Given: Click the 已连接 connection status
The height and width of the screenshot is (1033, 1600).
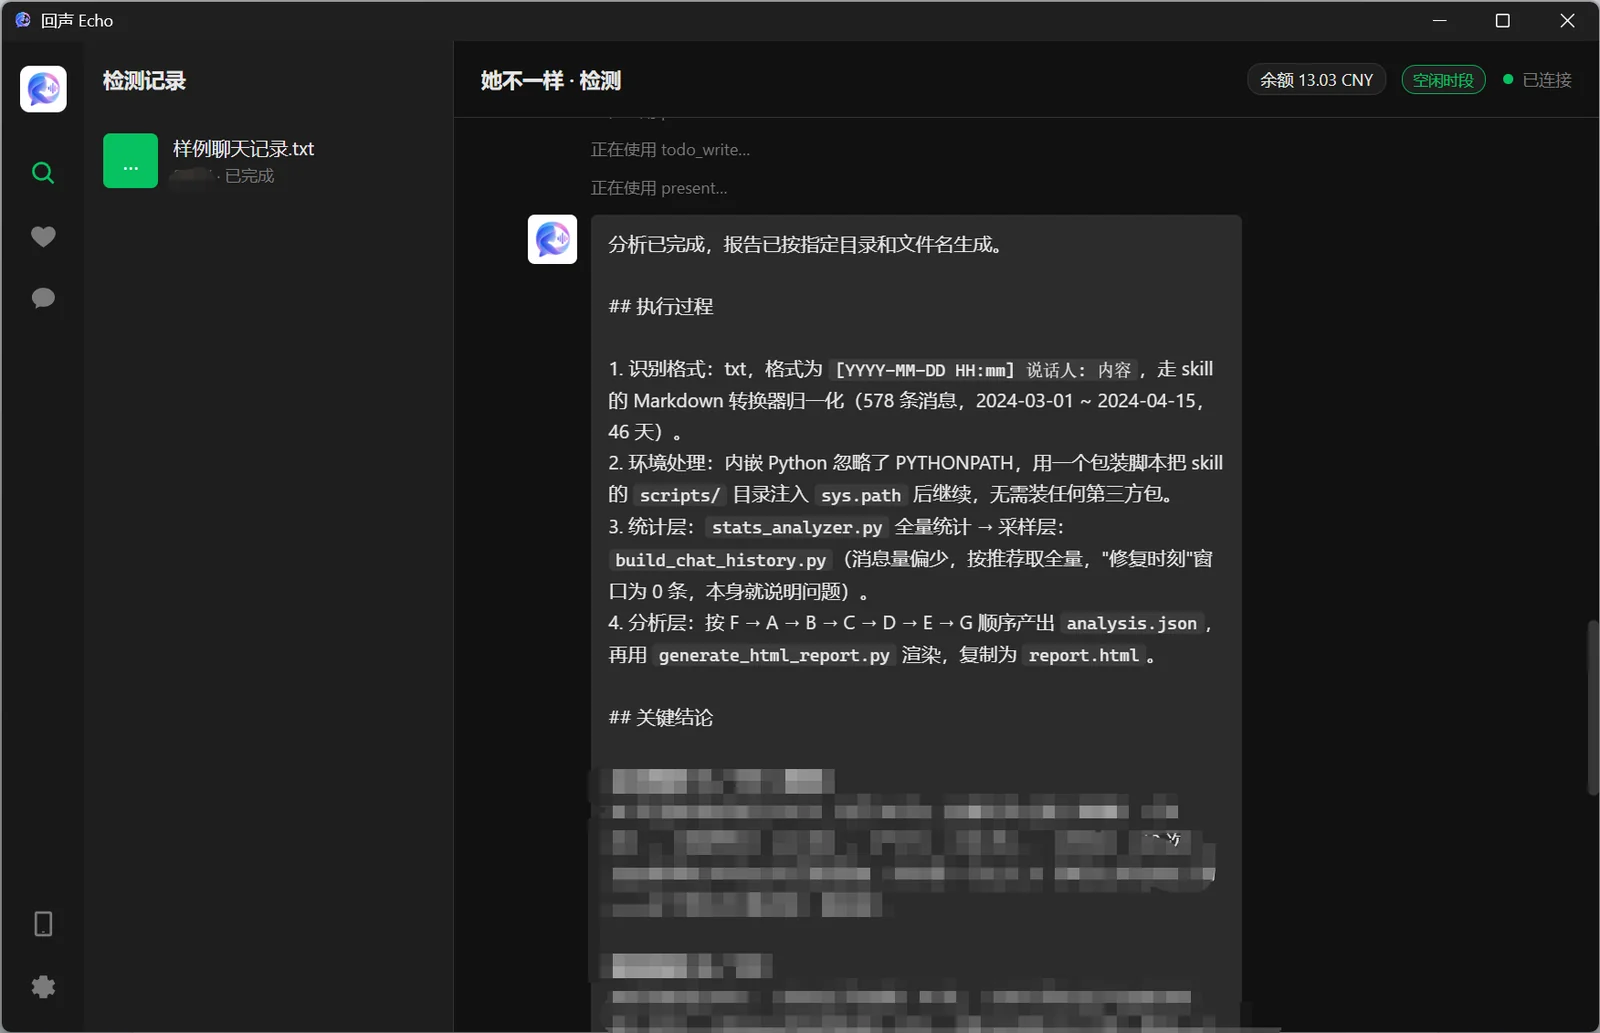Looking at the screenshot, I should [x=1538, y=80].
